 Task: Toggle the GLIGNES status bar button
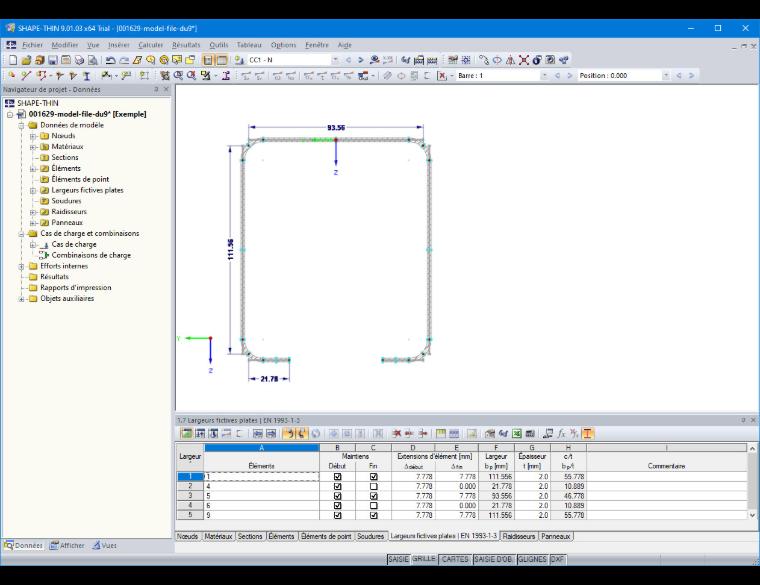(x=532, y=559)
